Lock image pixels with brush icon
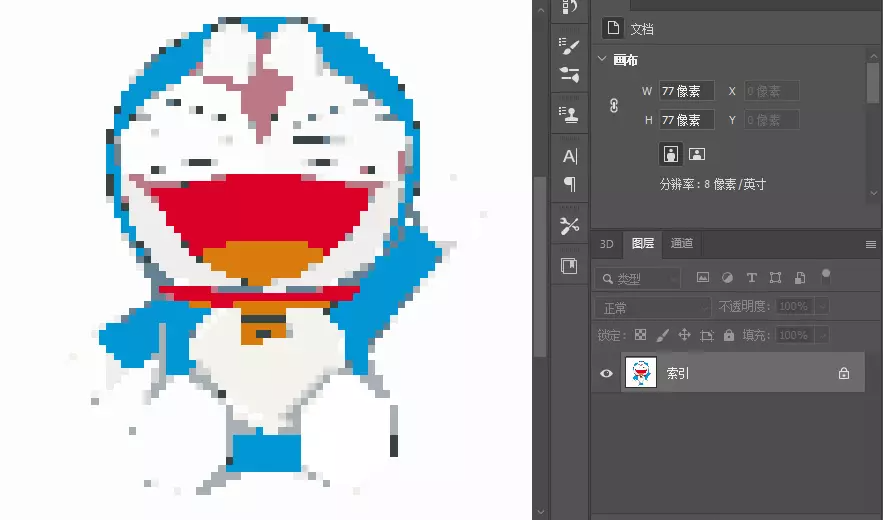 tap(663, 335)
